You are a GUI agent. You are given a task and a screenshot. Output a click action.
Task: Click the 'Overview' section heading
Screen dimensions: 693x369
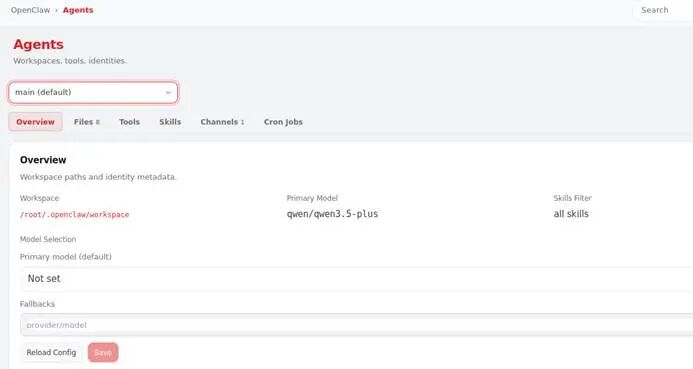(43, 160)
